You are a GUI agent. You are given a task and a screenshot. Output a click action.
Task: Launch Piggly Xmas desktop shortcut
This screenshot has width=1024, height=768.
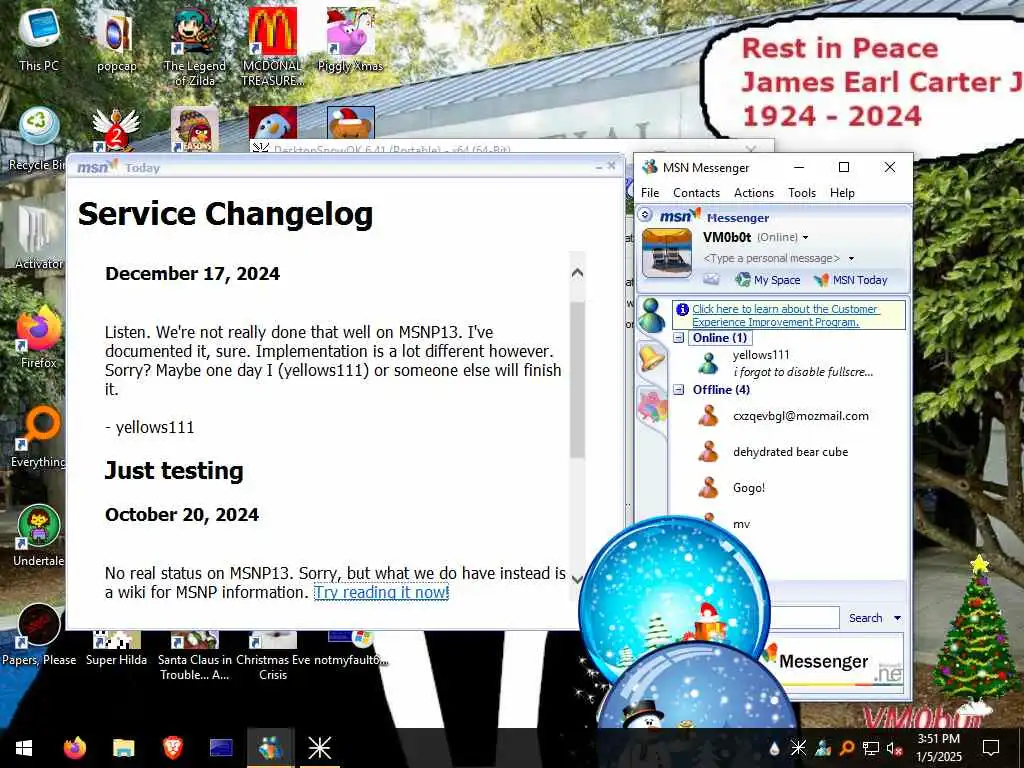[x=351, y=39]
